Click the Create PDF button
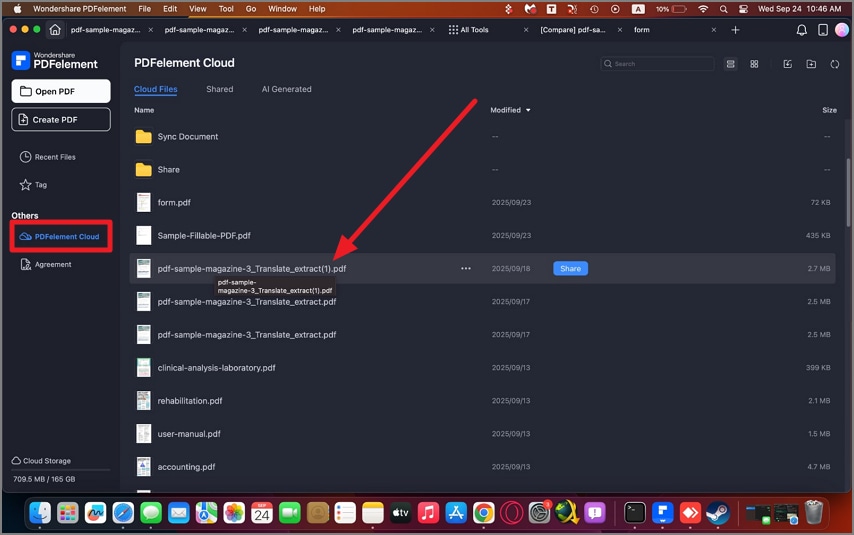 click(61, 120)
